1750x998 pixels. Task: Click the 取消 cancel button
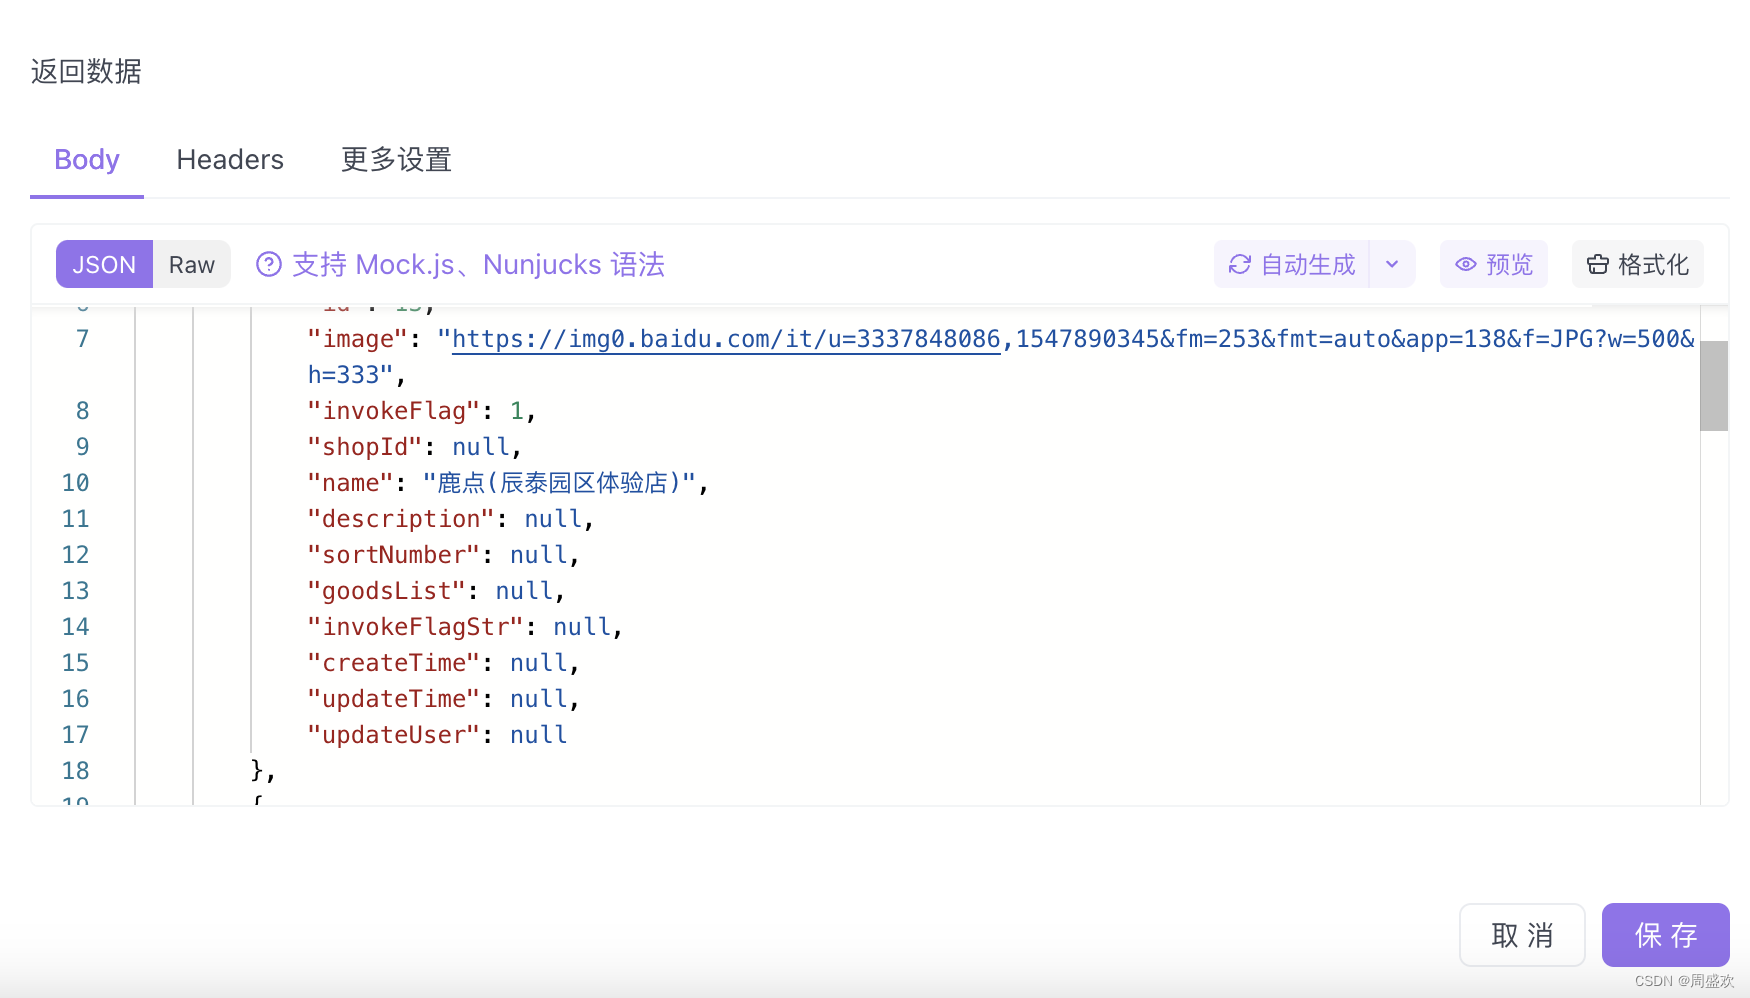1522,935
